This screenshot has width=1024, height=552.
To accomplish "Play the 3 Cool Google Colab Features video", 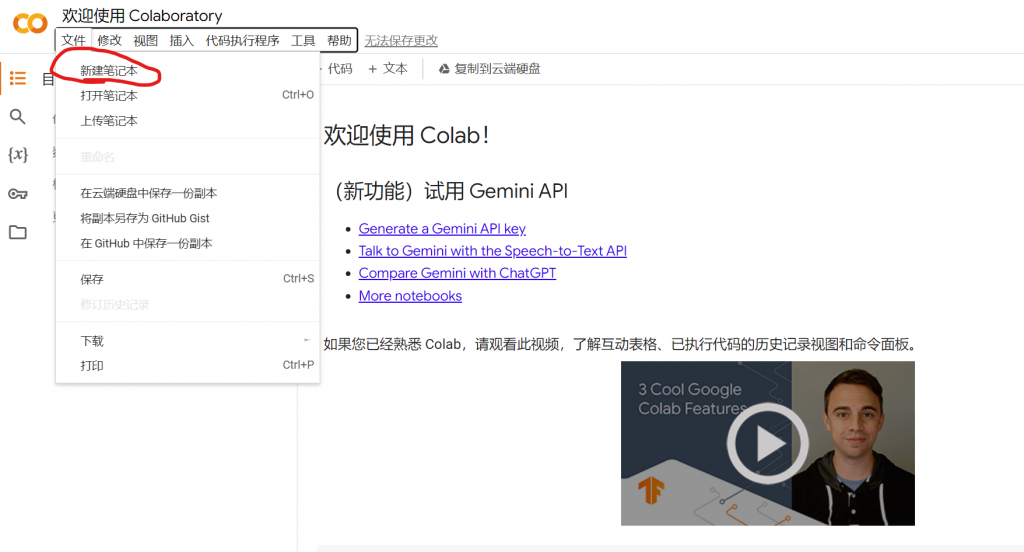I will click(767, 443).
